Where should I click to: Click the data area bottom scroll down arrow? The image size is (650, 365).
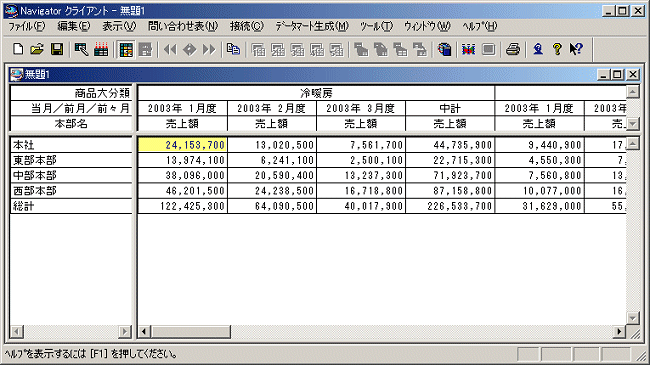pyautogui.click(x=633, y=318)
